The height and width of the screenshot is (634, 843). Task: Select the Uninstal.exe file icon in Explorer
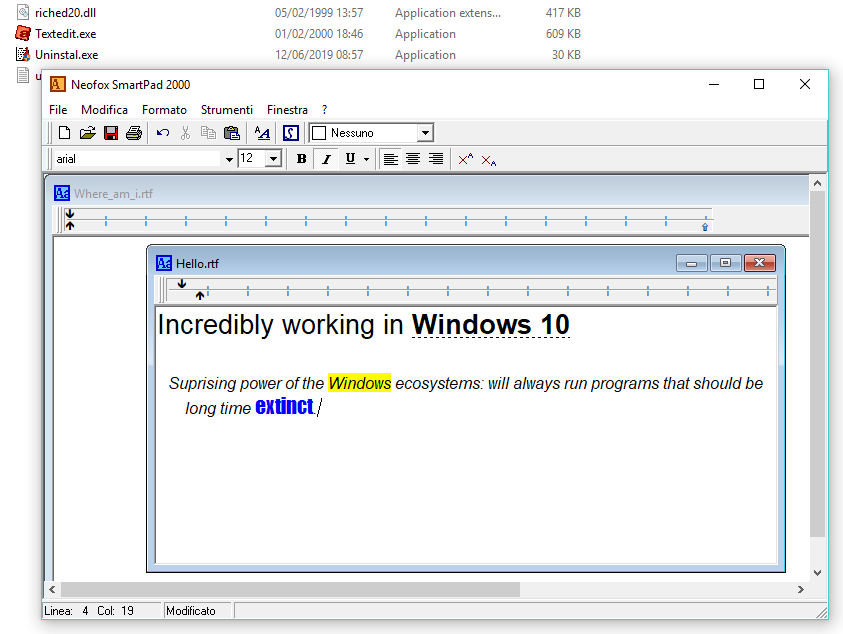point(23,54)
